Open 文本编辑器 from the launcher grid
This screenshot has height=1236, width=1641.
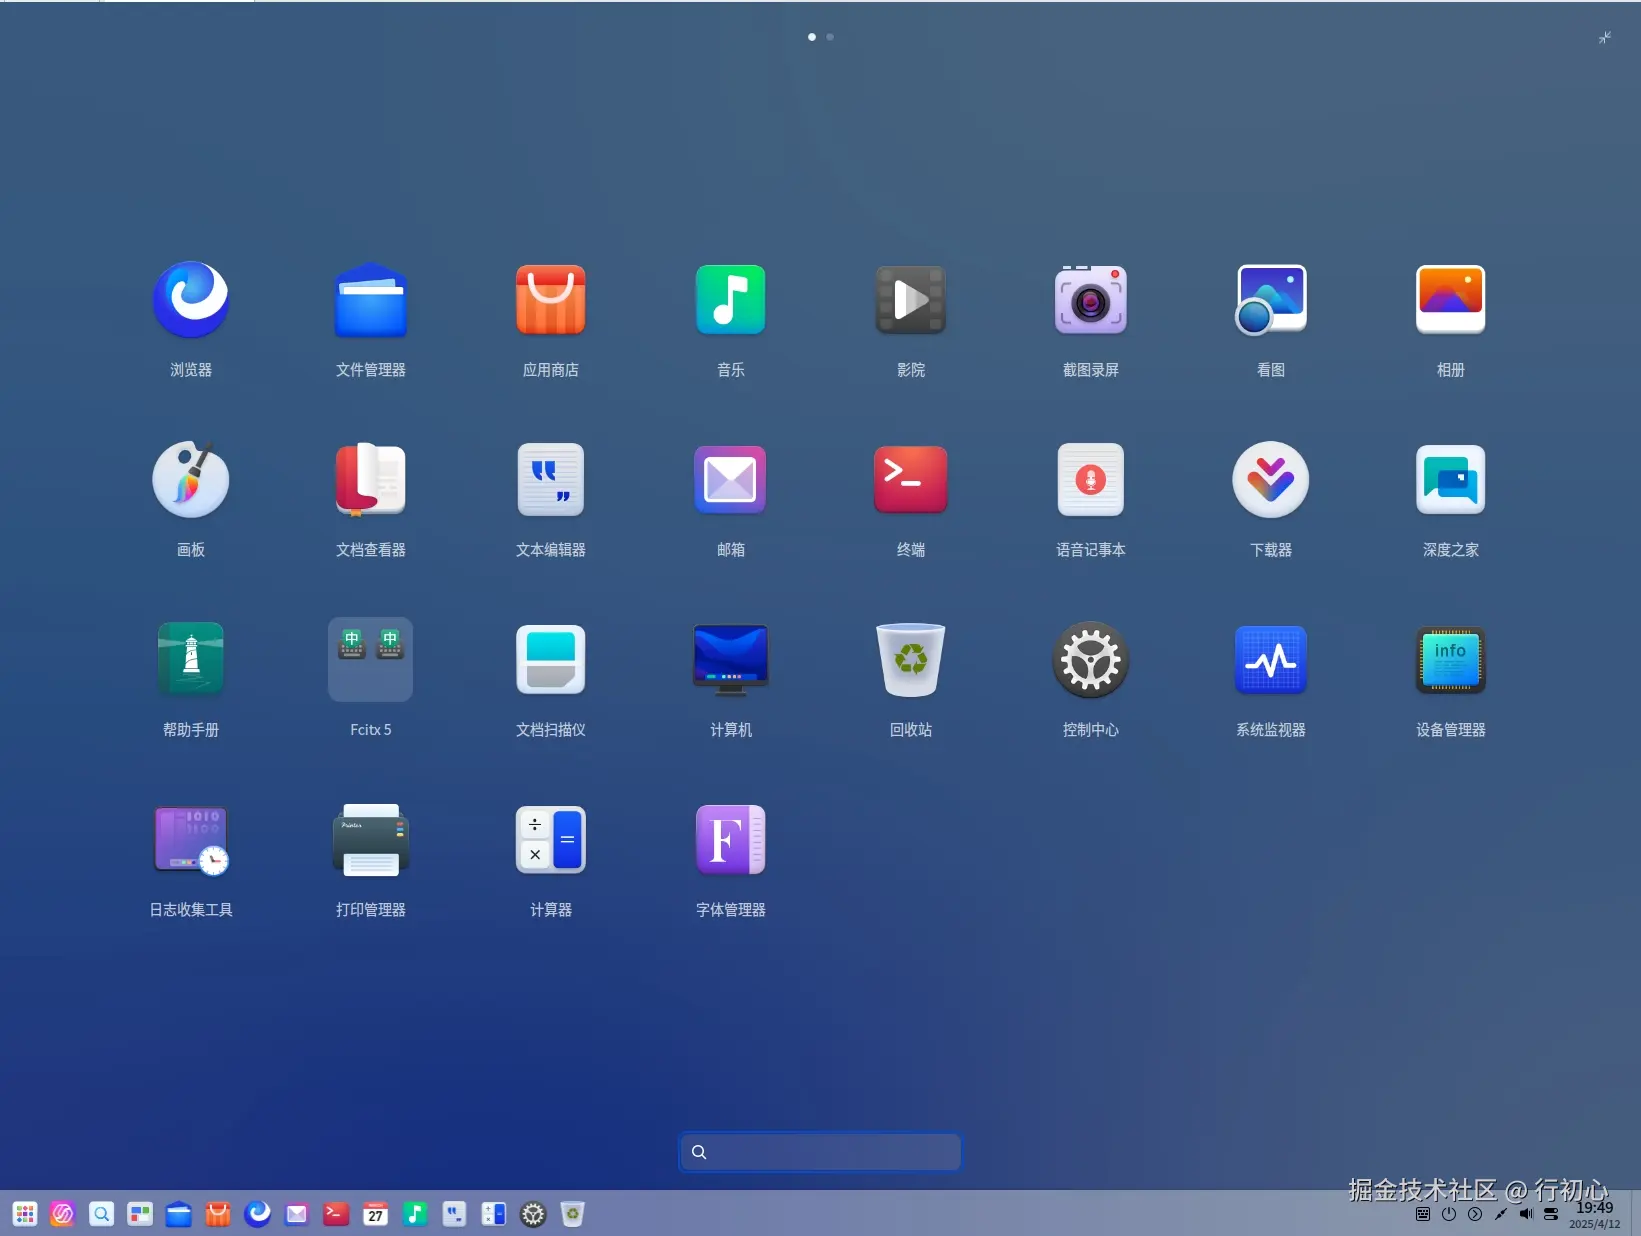551,480
